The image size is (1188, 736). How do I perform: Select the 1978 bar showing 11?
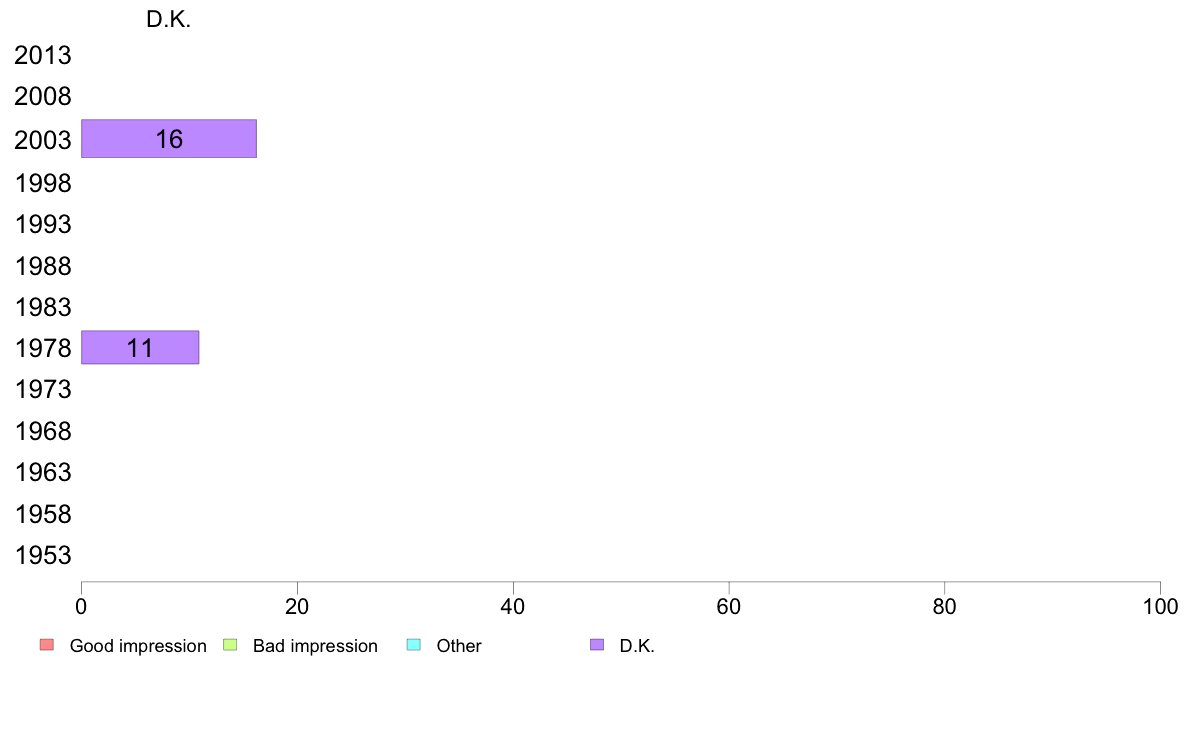(140, 348)
